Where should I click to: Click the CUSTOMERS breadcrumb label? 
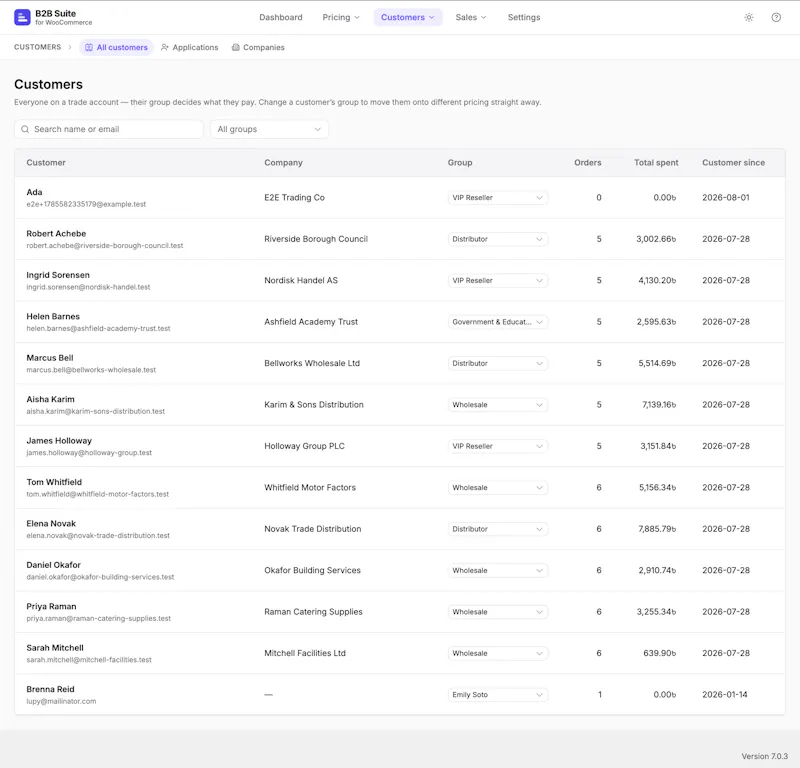coord(37,47)
